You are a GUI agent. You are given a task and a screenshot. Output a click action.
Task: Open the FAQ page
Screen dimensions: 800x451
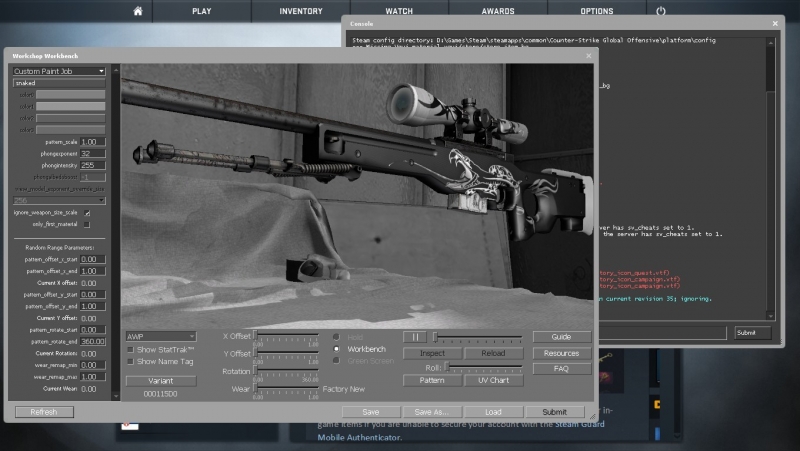coord(562,368)
